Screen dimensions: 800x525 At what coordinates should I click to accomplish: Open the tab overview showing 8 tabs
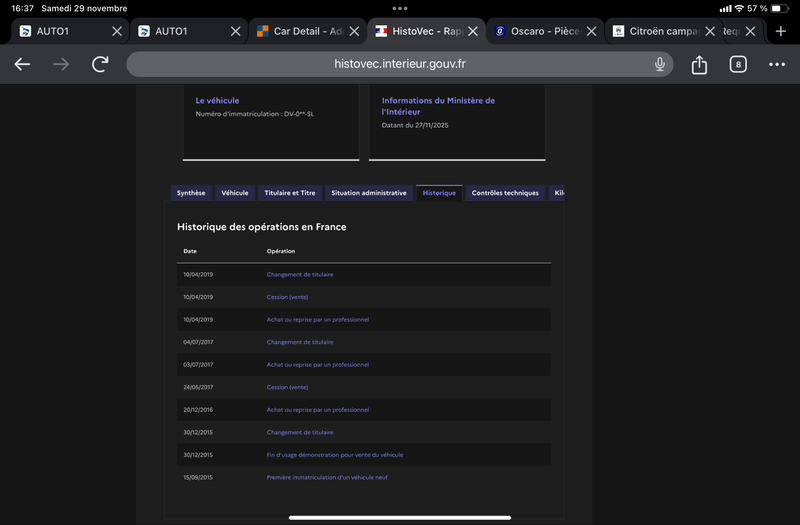tap(738, 64)
